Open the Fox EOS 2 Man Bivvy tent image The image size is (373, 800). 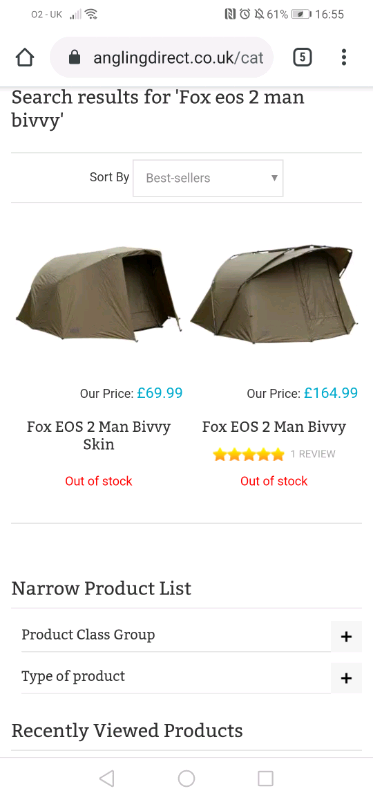(x=274, y=294)
